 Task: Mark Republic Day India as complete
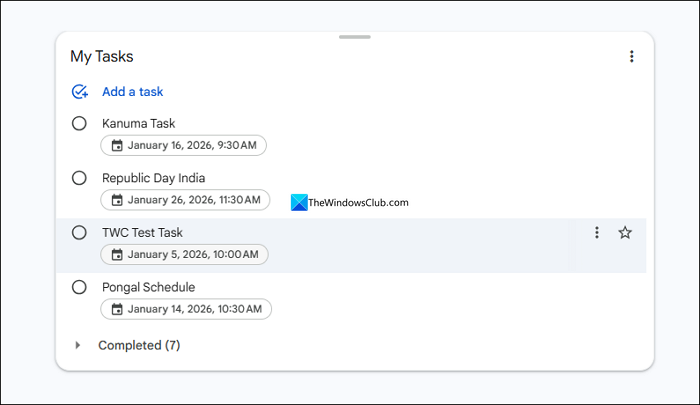point(79,178)
